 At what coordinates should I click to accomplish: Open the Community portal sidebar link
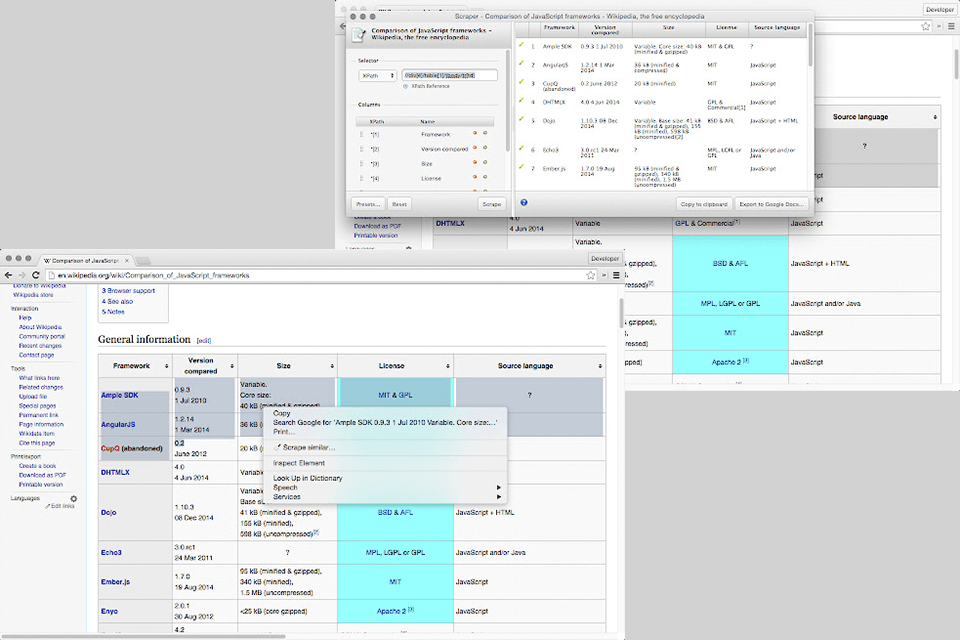click(42, 336)
